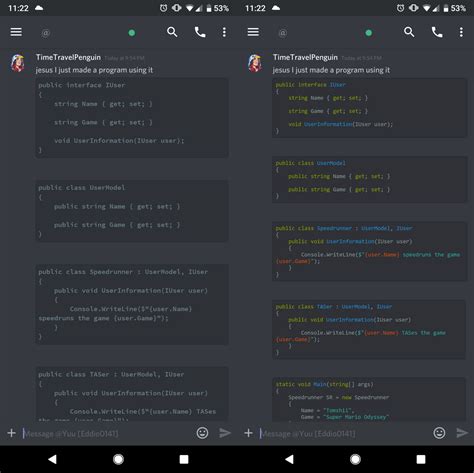474x473 pixels.
Task: Tap plain Speedrunner class code block, left
Action: pos(132,304)
